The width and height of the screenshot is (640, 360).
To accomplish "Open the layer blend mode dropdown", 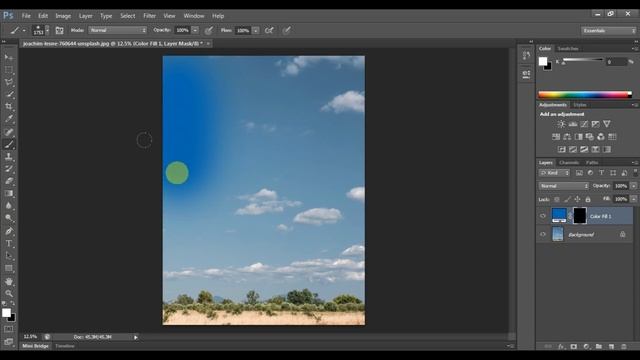I will [x=564, y=186].
